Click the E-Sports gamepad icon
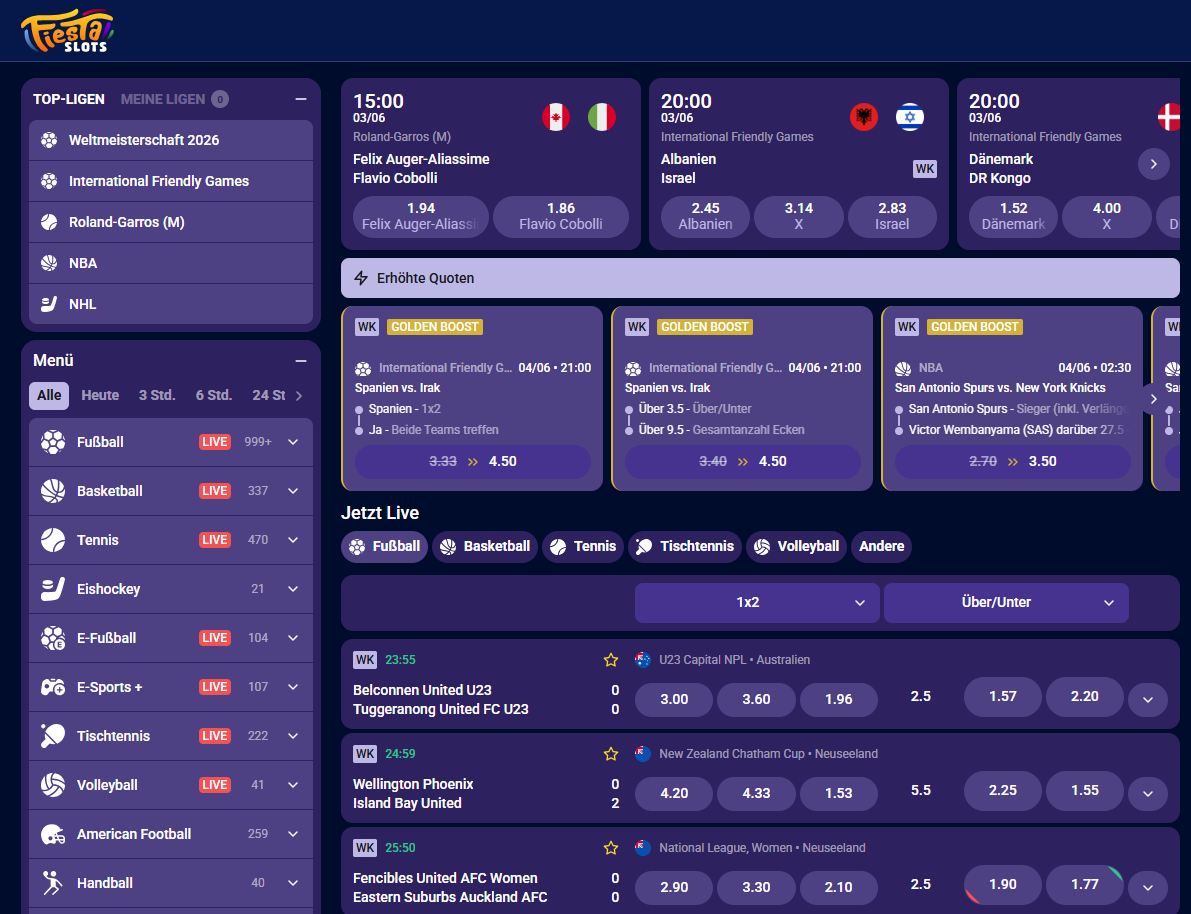The image size is (1191, 914). pos(52,687)
